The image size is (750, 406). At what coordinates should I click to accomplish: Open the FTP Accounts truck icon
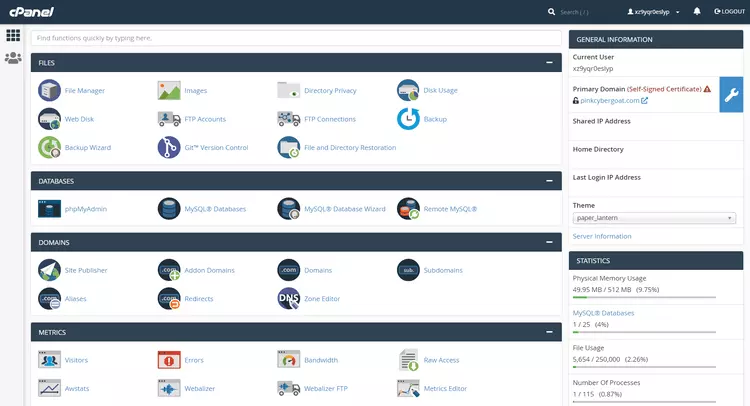pos(169,119)
